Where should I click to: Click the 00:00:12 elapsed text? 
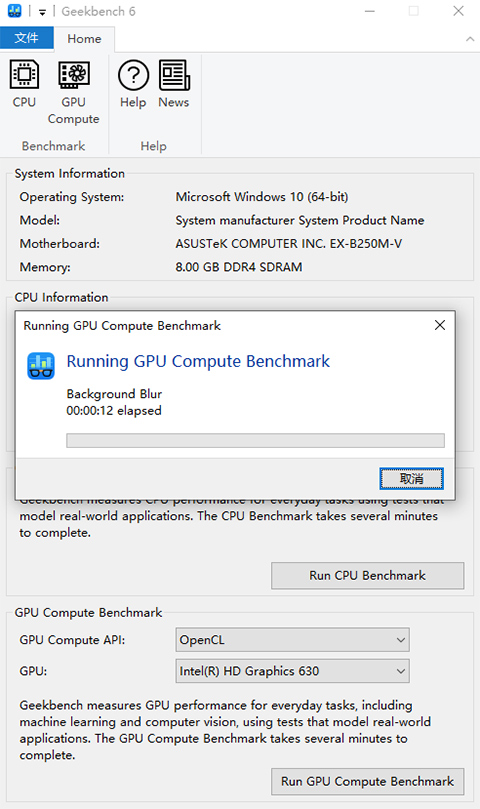tap(114, 411)
